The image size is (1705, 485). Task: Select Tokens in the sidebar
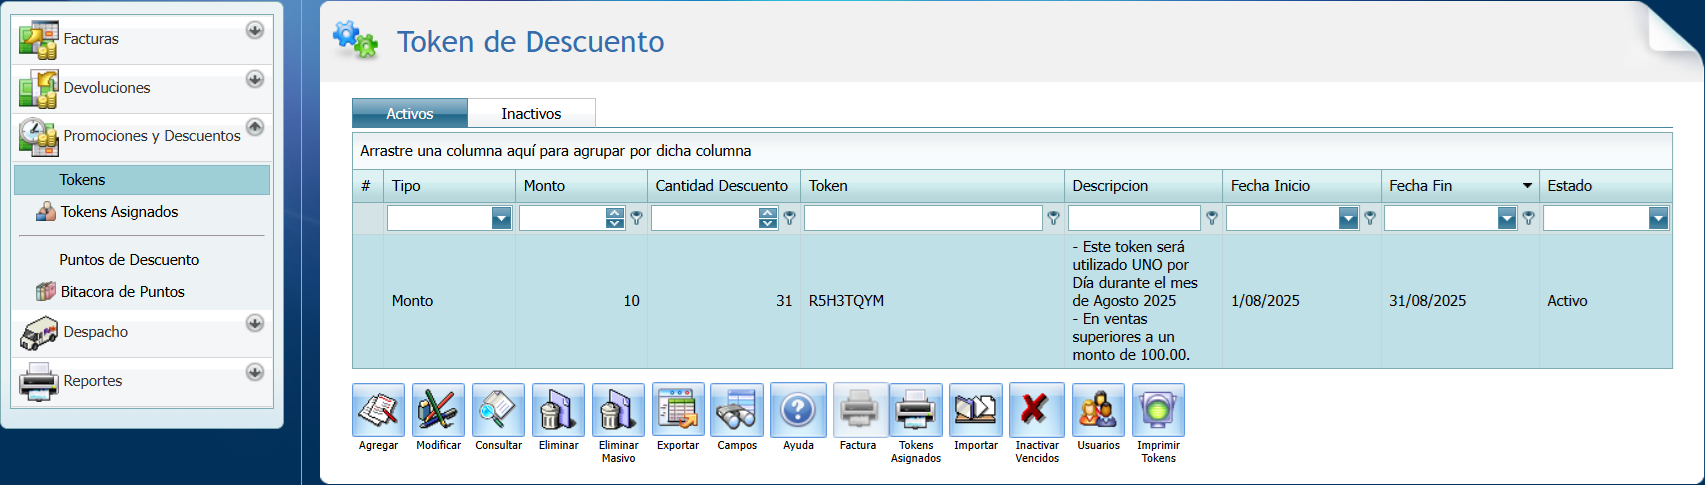point(142,180)
